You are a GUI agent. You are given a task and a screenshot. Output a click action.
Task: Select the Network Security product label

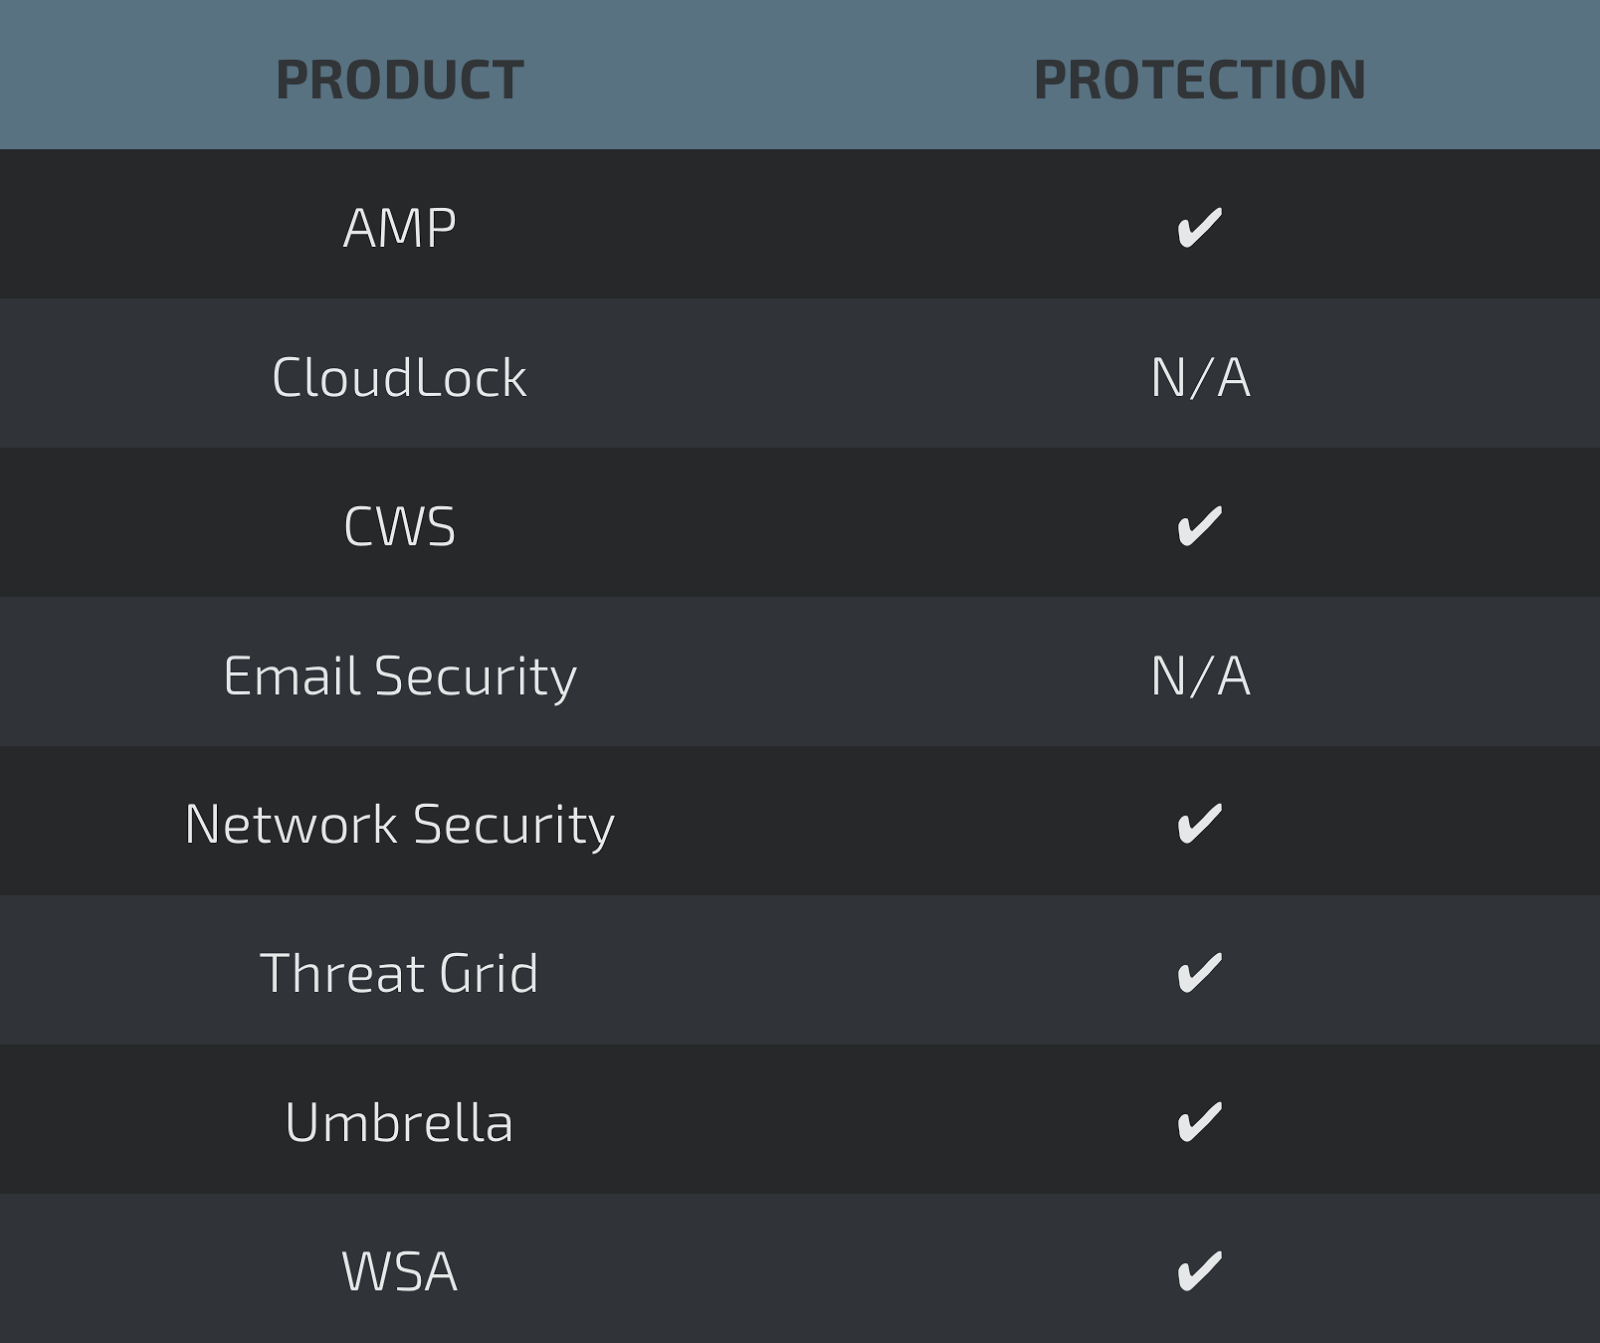(x=399, y=825)
